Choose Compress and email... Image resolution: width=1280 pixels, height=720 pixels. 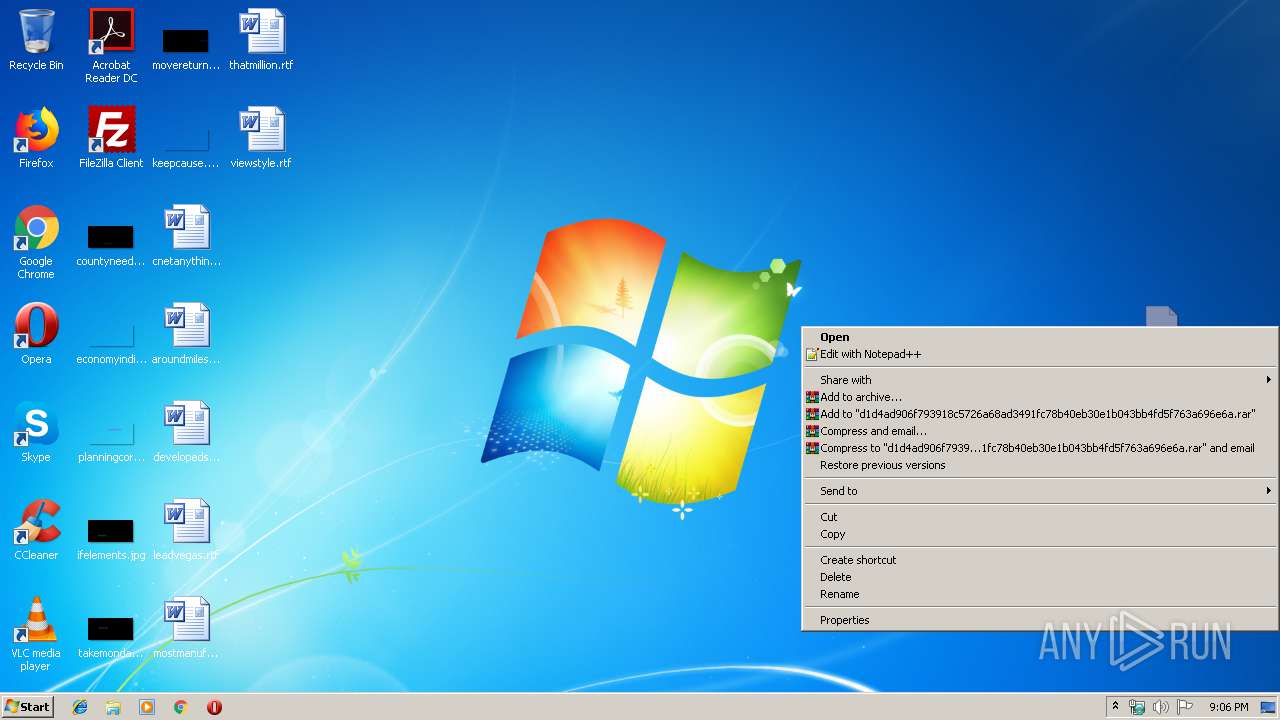pyautogui.click(x=1040, y=431)
